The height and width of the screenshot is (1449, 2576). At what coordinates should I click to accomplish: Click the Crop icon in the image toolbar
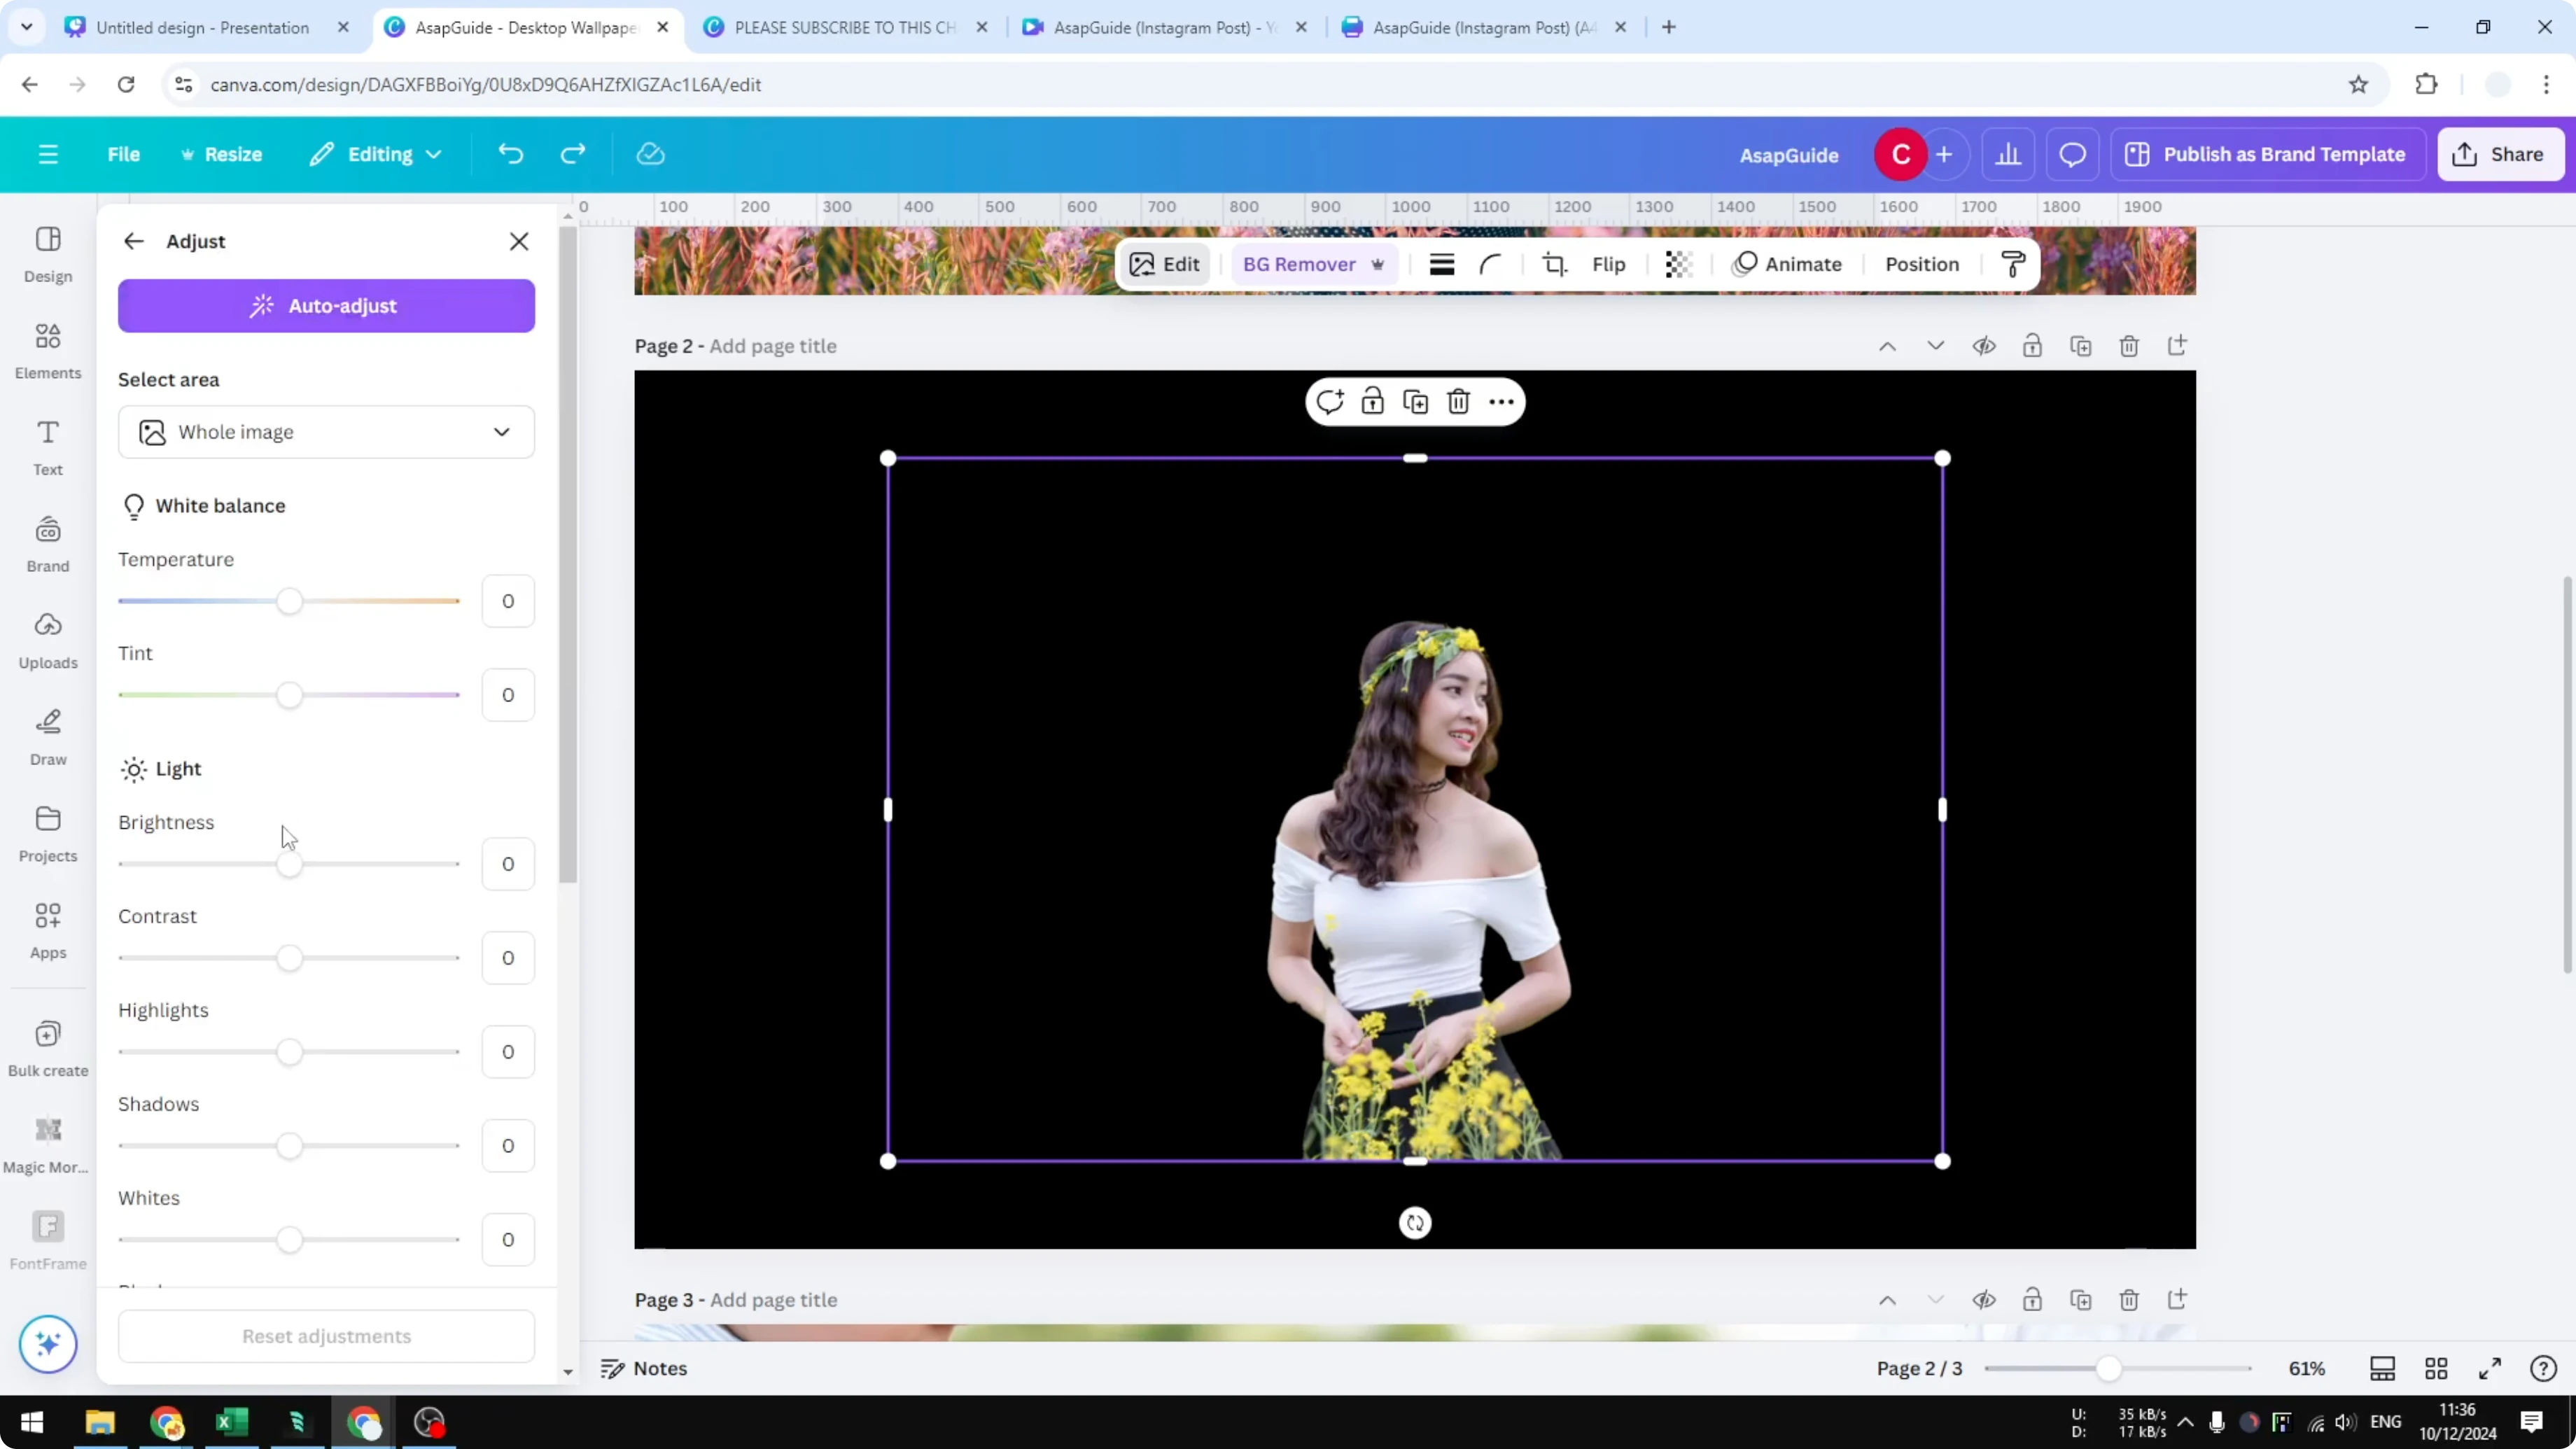pos(1554,264)
